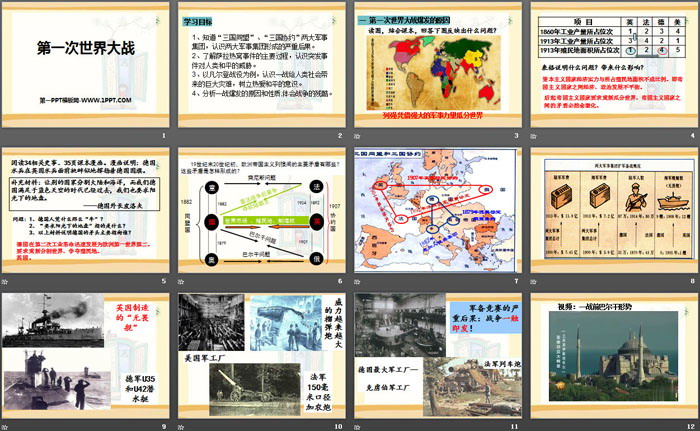The image size is (700, 431).
Task: Click slide number 10 label
Action: [x=338, y=427]
